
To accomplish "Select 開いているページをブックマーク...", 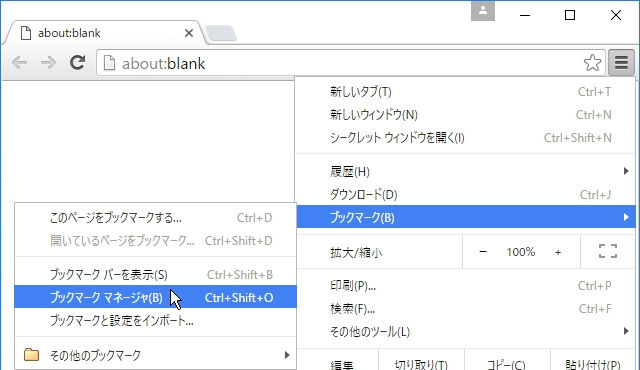I will [x=155, y=241].
